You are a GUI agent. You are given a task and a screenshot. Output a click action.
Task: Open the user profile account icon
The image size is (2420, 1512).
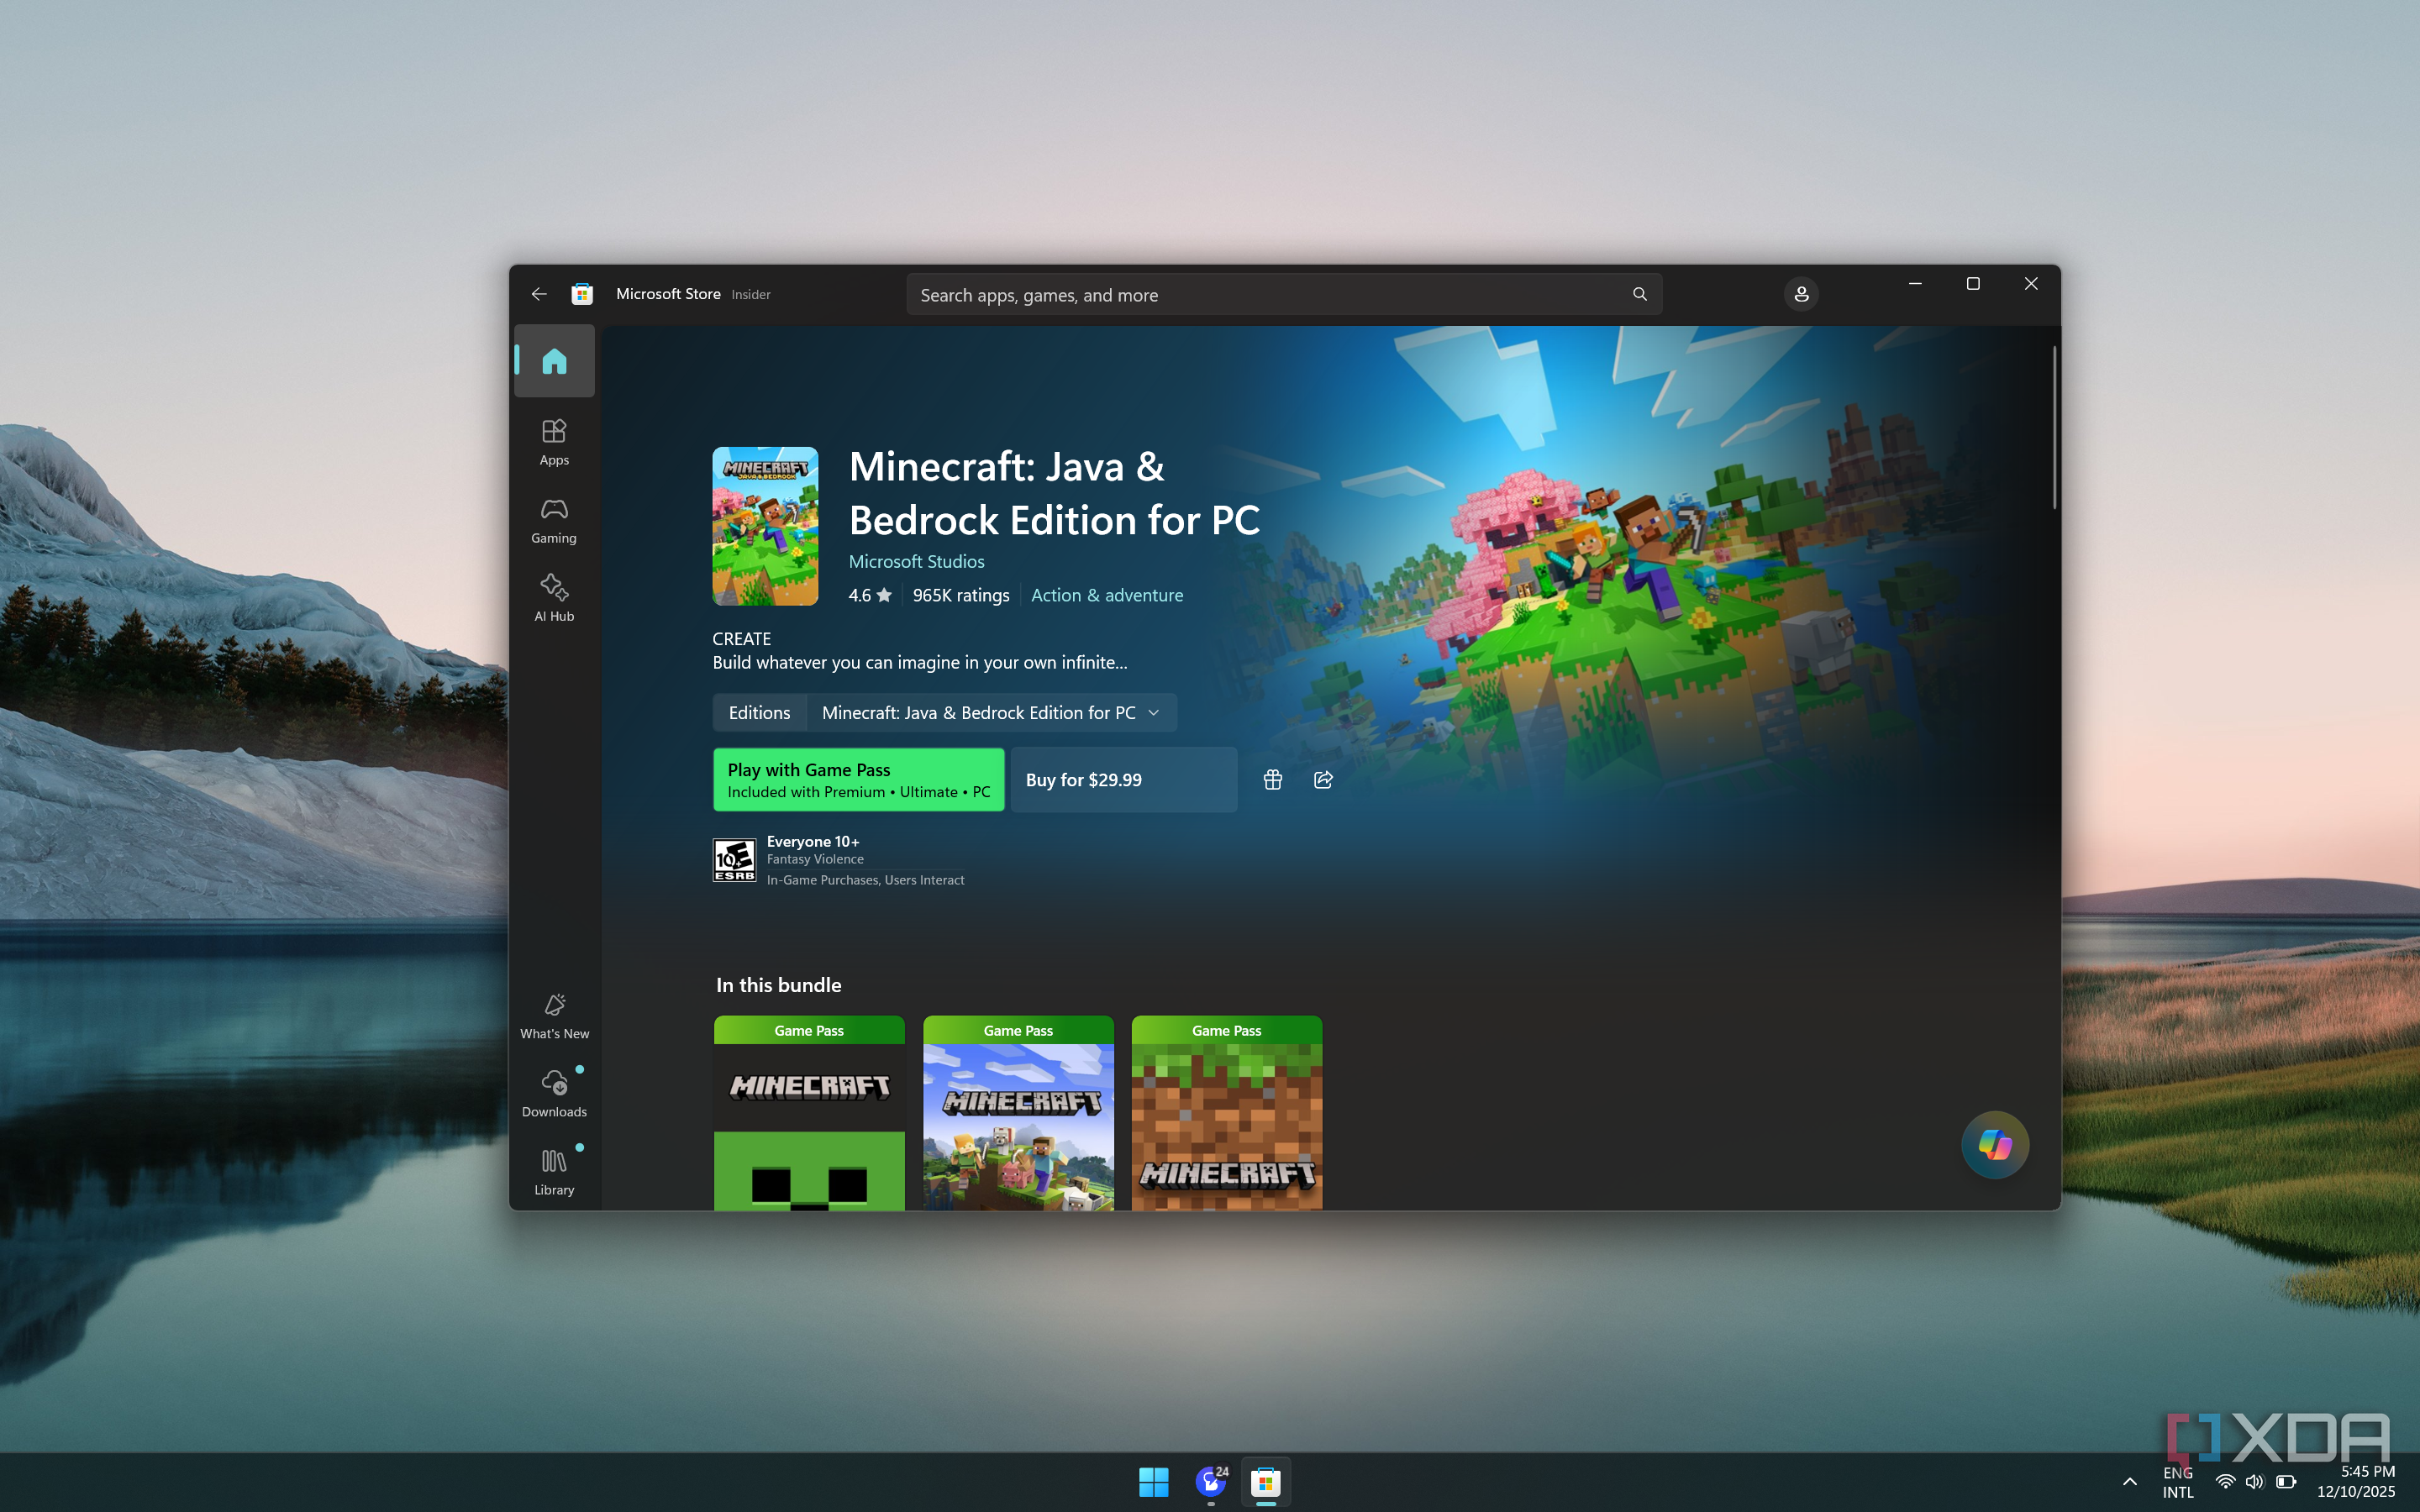1801,294
